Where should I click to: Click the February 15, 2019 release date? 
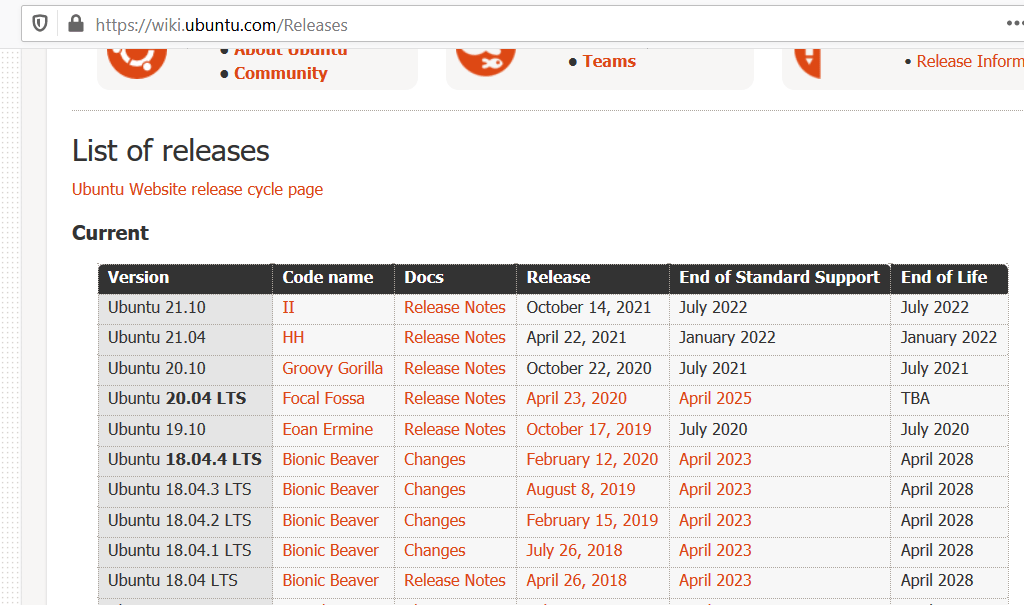[x=592, y=520]
